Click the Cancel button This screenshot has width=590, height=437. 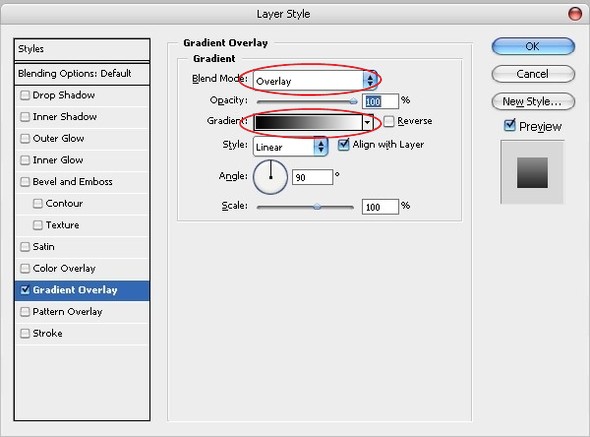tap(533, 74)
